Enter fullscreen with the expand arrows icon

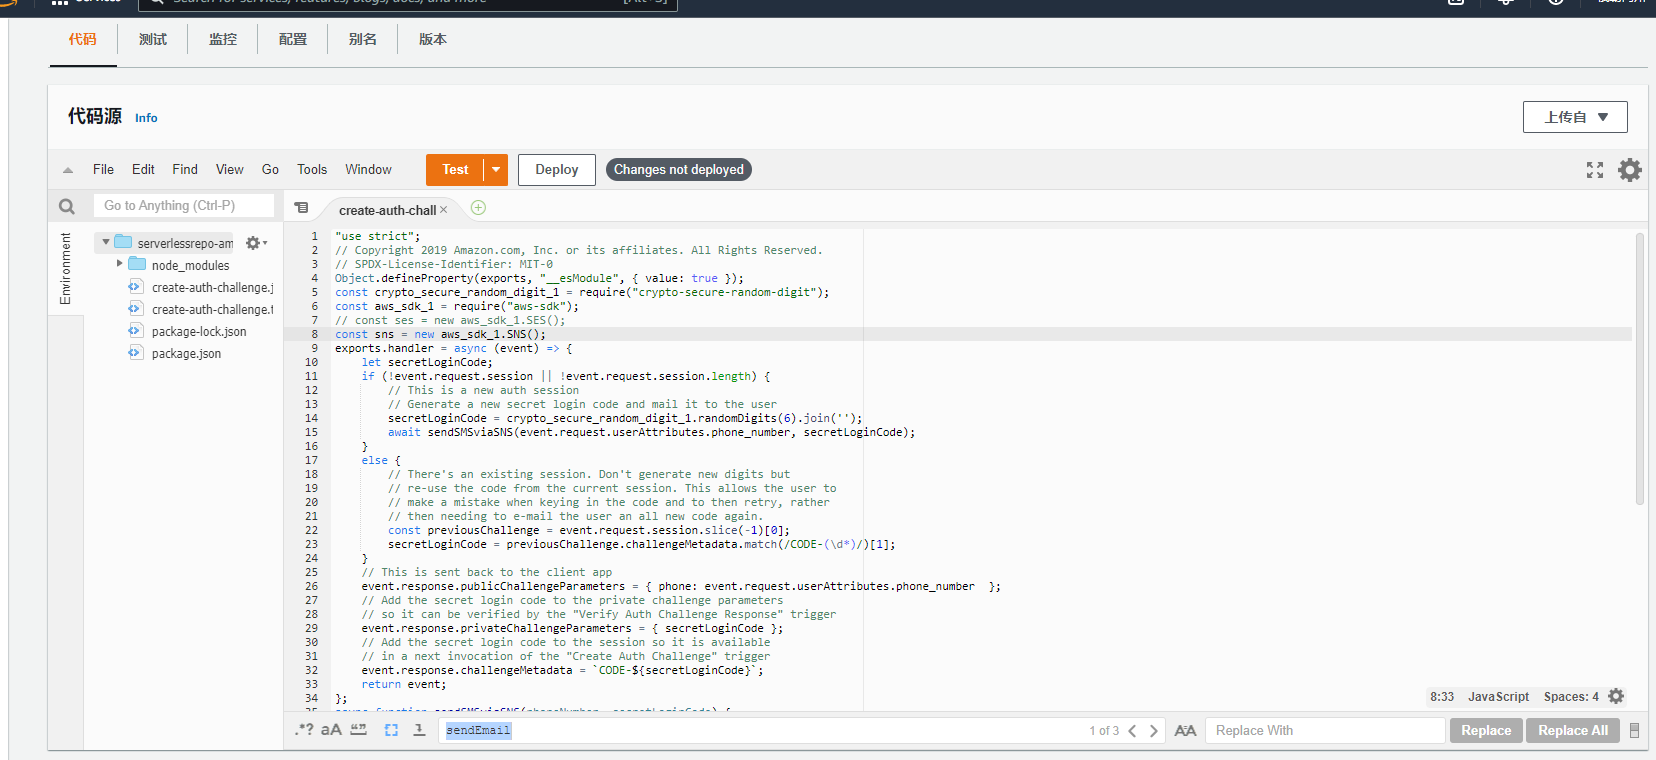(1595, 170)
